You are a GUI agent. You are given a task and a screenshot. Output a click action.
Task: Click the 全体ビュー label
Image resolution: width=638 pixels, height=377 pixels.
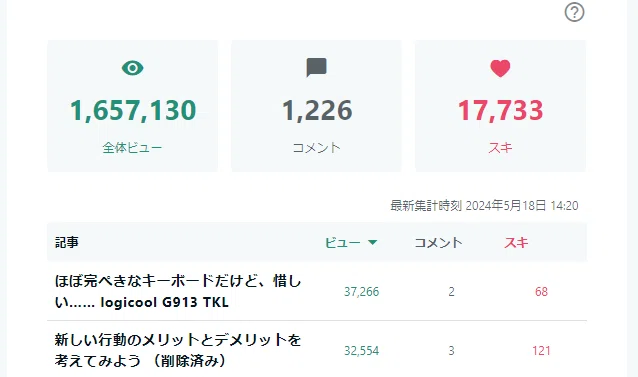(x=132, y=148)
